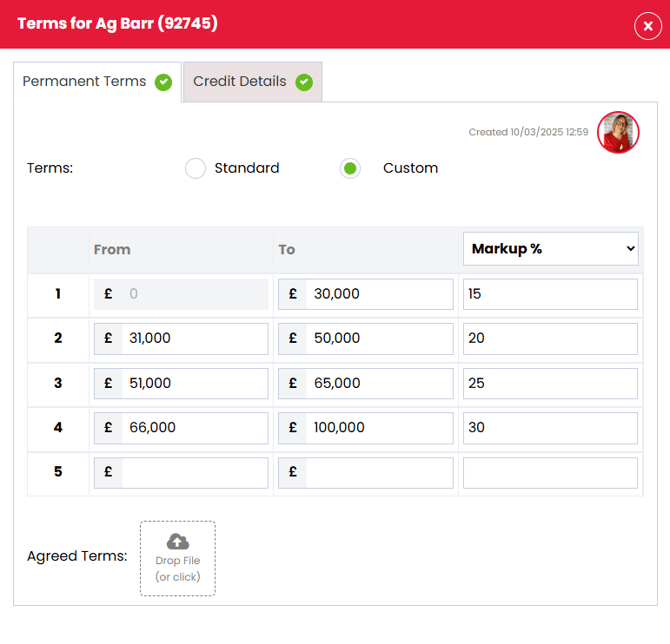Click the creator's profile avatar
670x644 pixels.
click(618, 132)
